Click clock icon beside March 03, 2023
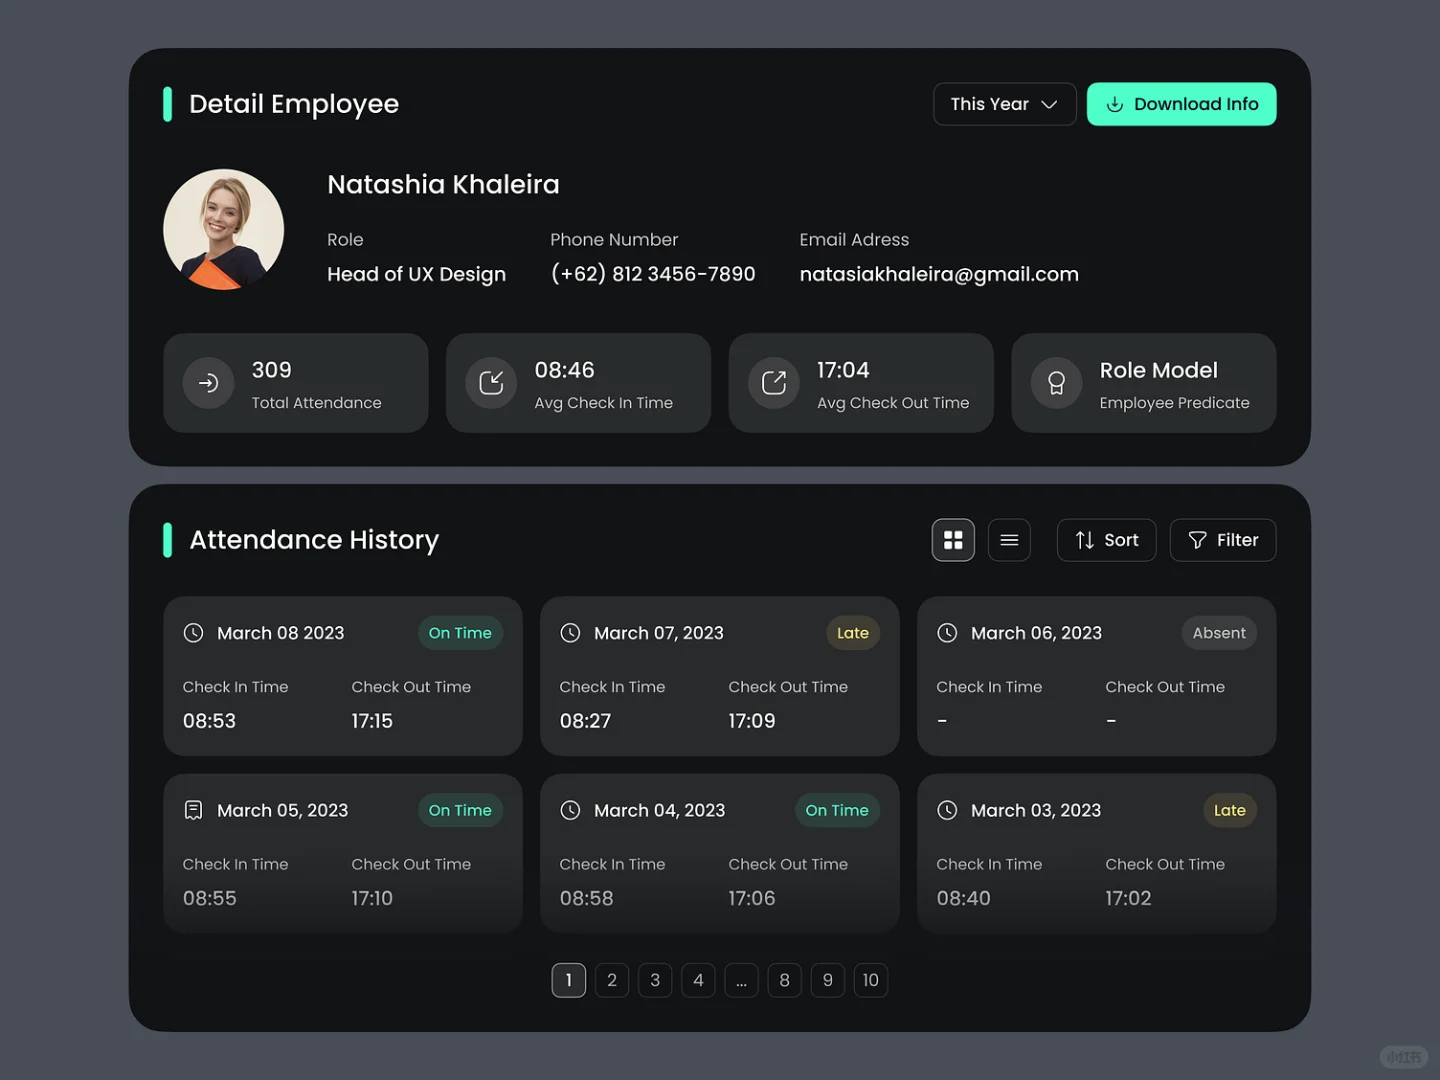 [948, 810]
